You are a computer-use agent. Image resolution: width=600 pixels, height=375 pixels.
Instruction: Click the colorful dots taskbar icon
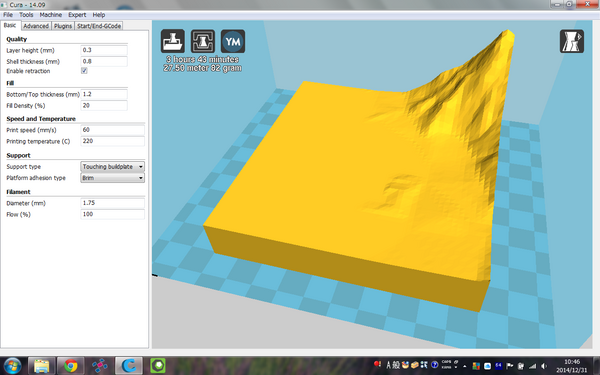[x=99, y=366]
